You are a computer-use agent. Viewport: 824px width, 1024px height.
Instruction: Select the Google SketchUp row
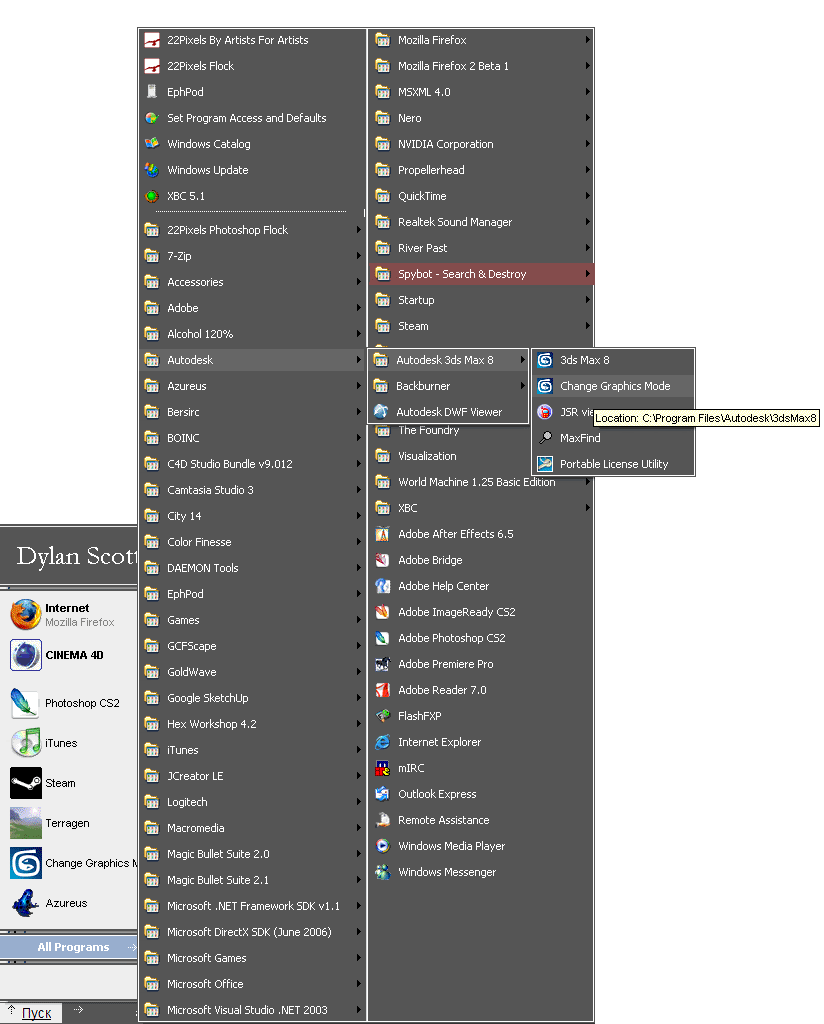point(253,698)
